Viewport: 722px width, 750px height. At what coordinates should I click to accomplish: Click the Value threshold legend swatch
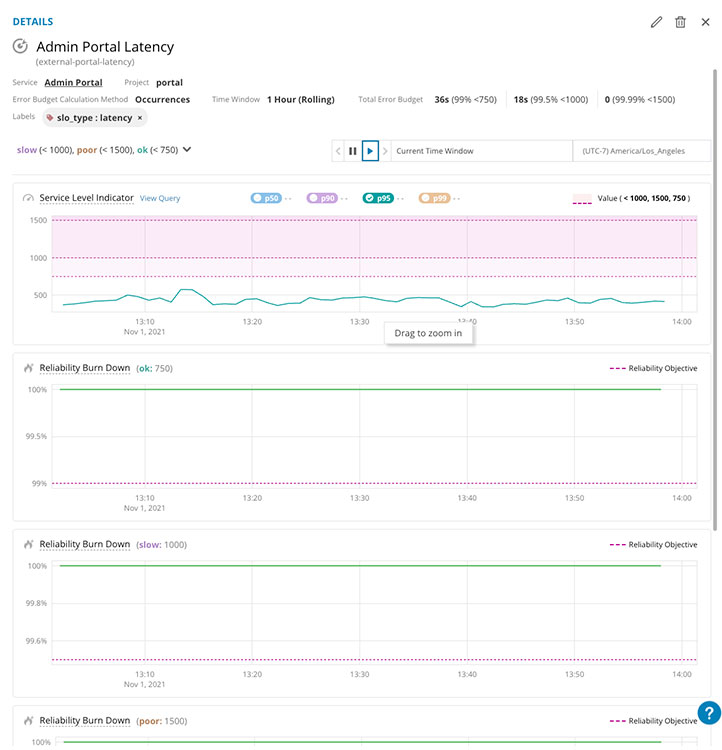pos(582,199)
